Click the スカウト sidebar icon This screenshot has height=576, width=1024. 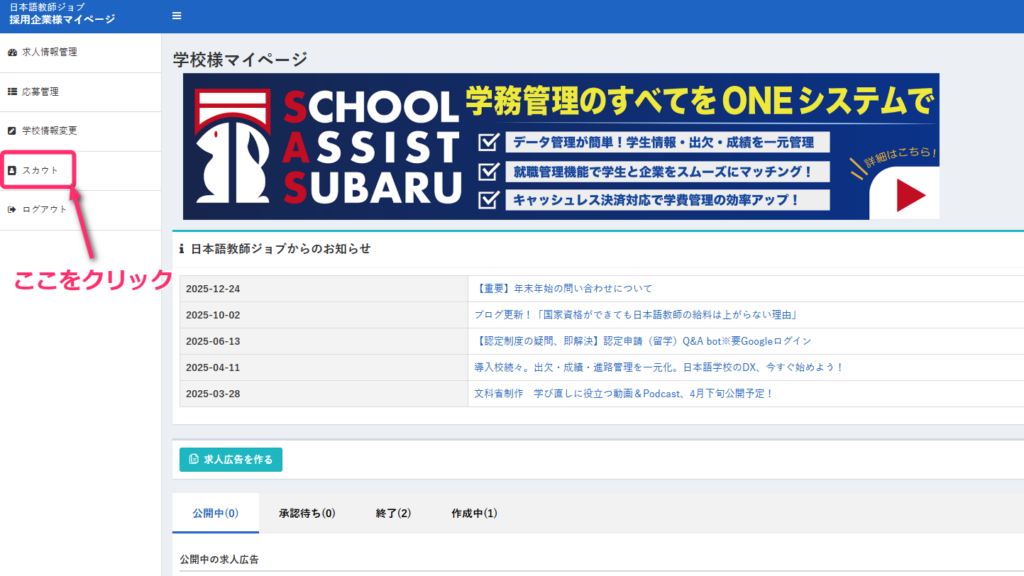12,171
